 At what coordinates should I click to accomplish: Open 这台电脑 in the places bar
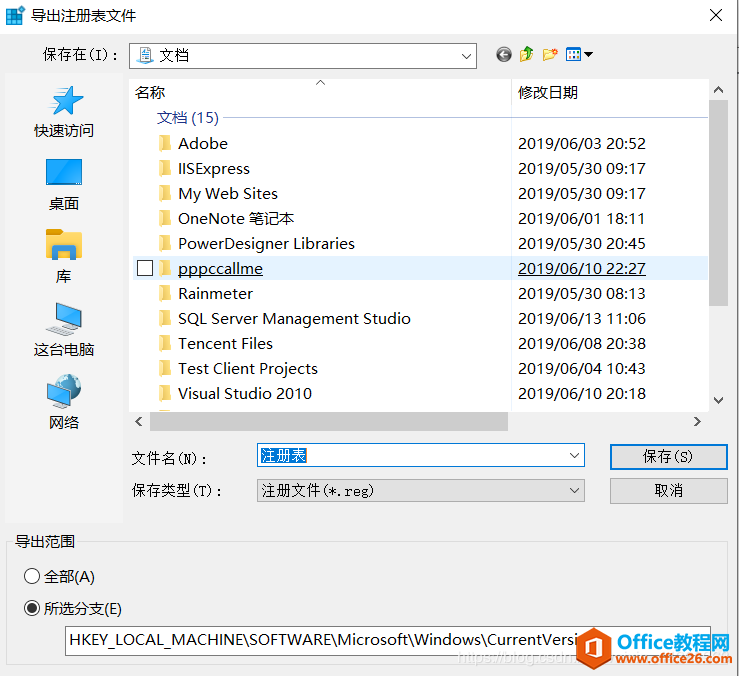pyautogui.click(x=64, y=330)
